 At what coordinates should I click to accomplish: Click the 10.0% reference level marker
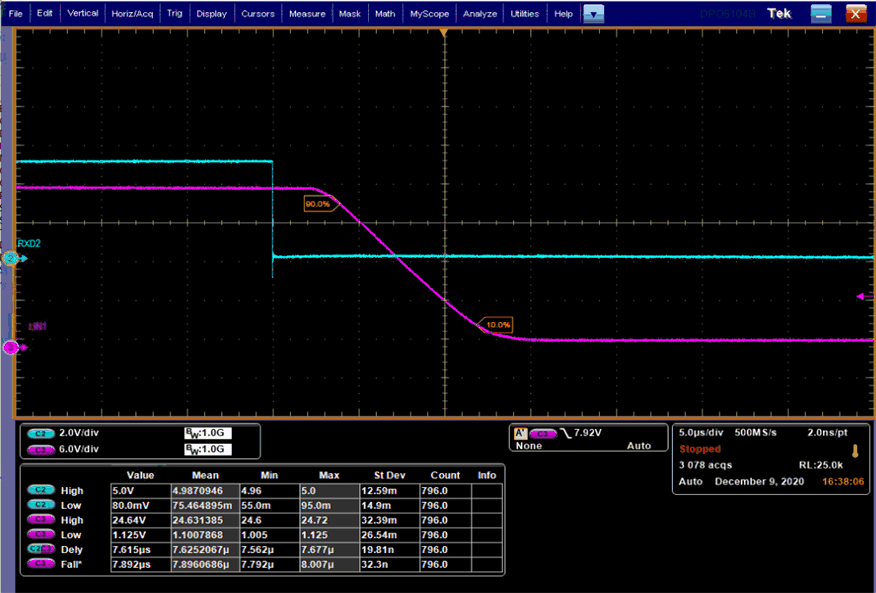point(498,325)
